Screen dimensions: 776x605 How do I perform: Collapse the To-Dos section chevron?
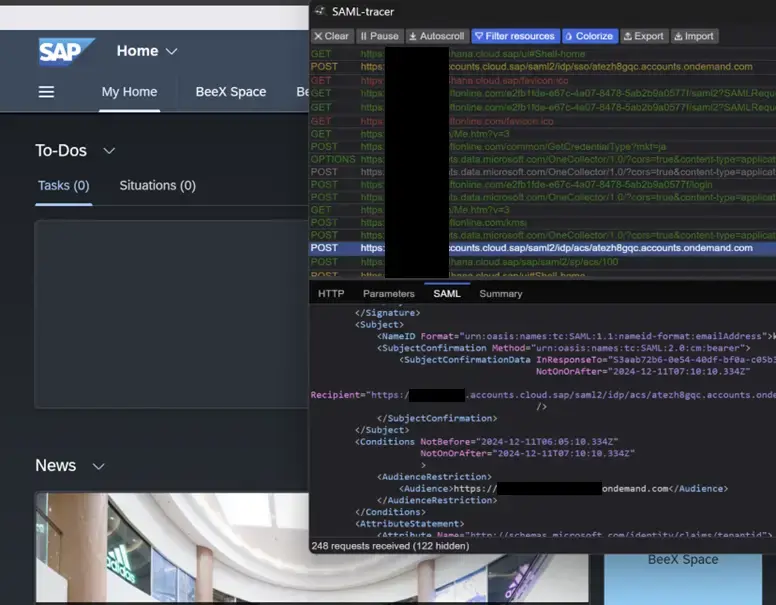[x=109, y=151]
